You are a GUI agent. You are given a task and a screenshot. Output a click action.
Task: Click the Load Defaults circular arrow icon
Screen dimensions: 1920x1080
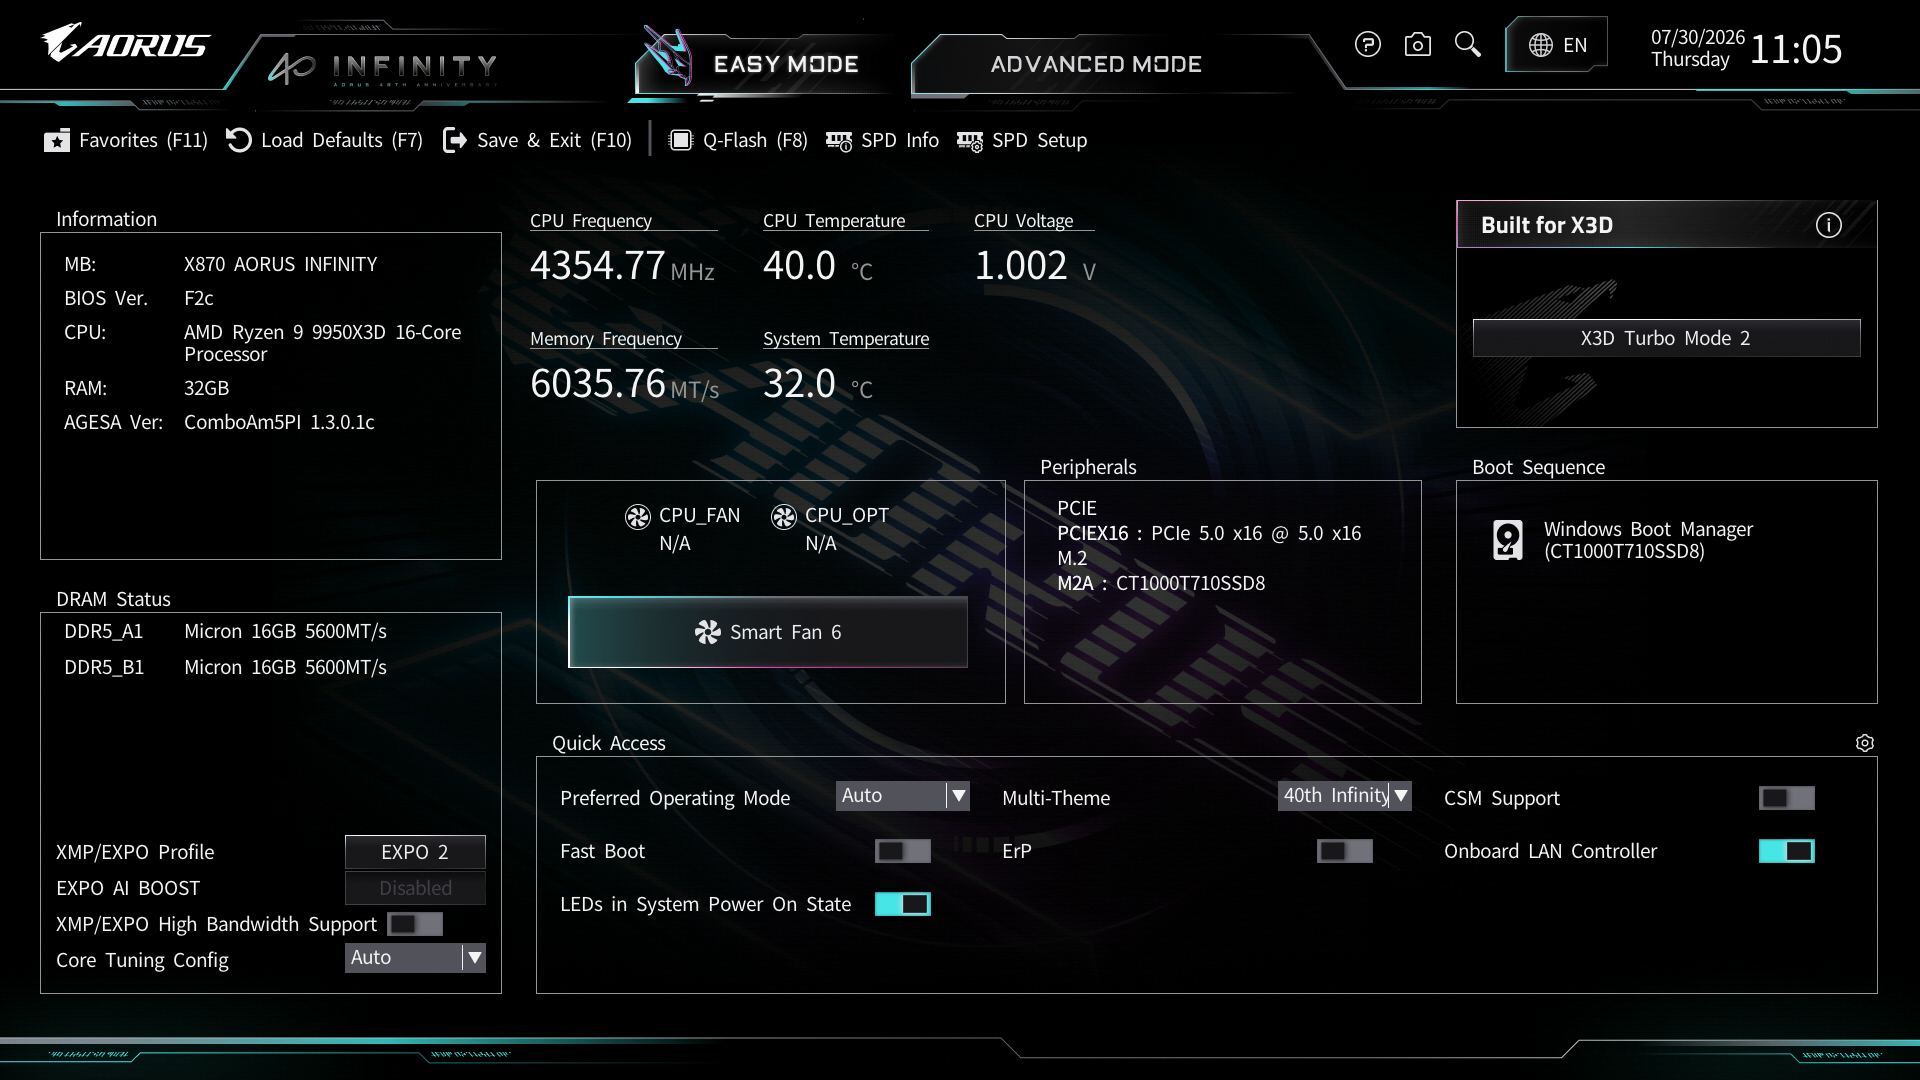(x=239, y=140)
